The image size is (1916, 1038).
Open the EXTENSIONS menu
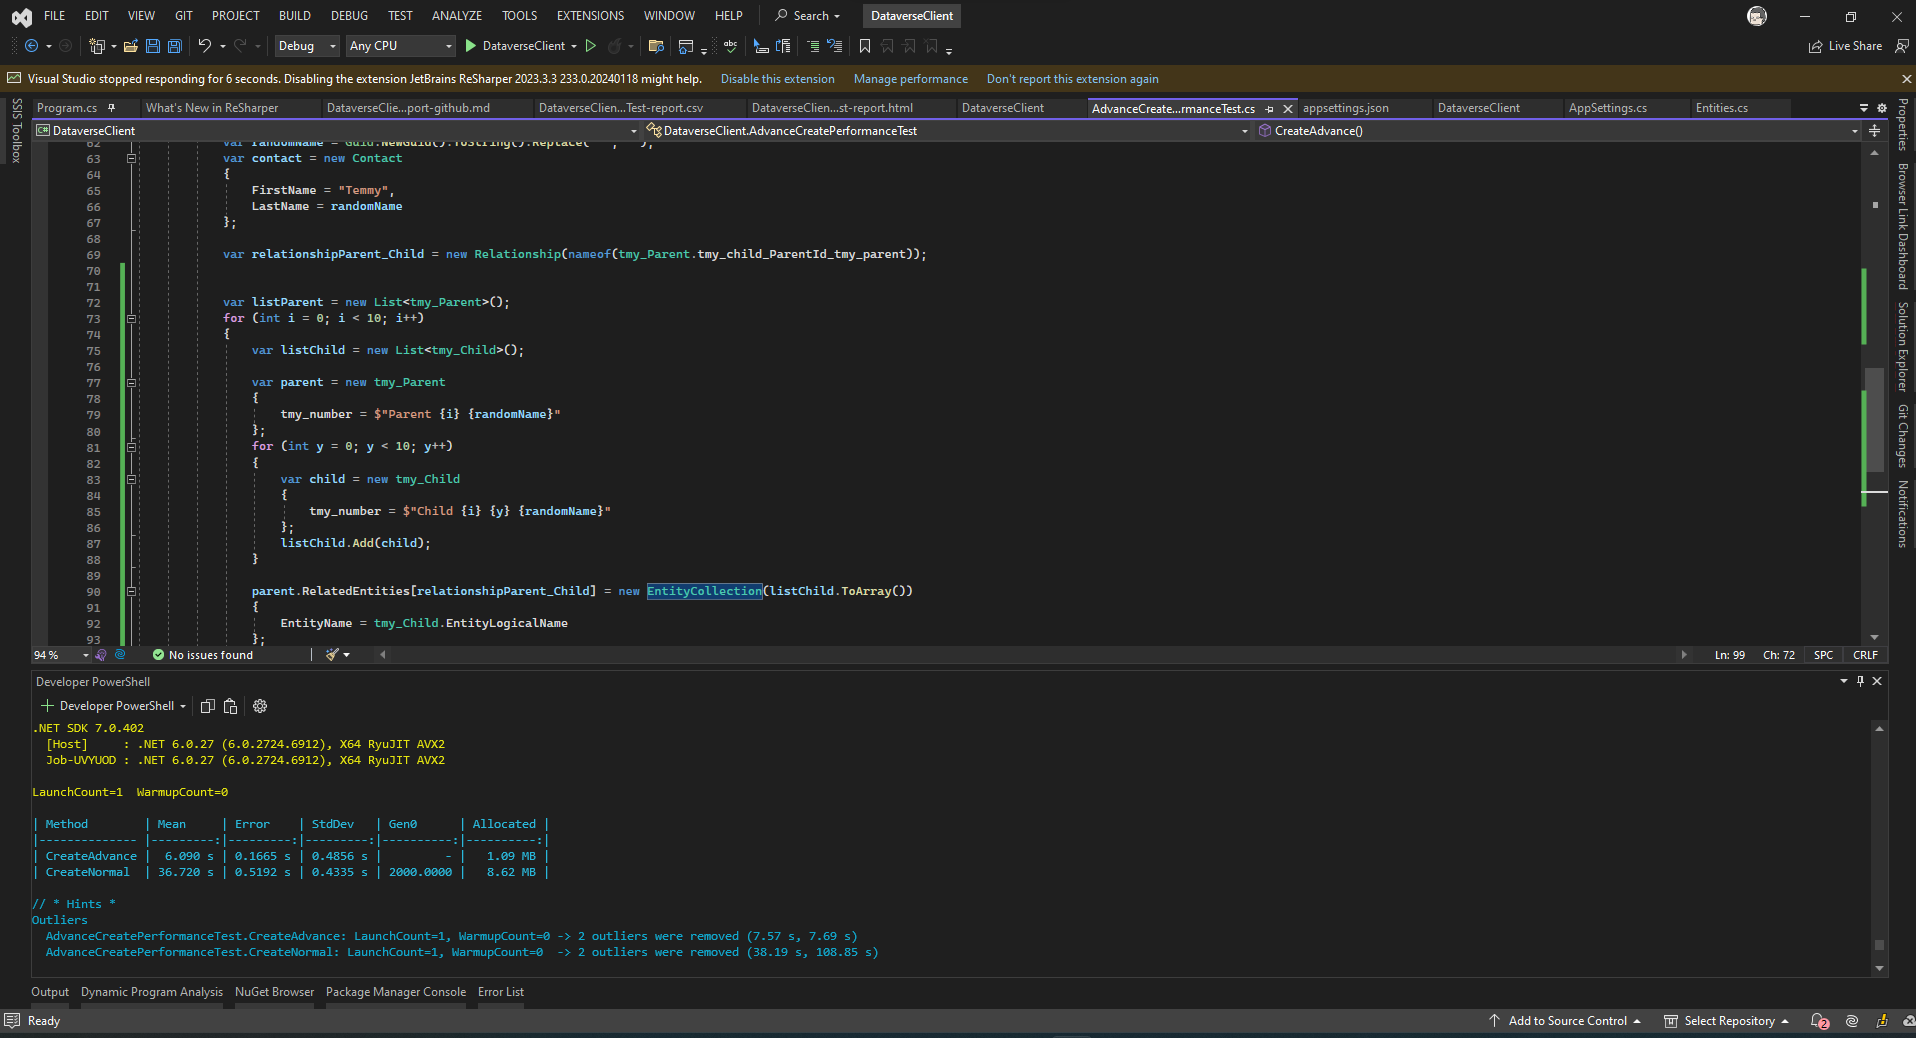coord(590,16)
